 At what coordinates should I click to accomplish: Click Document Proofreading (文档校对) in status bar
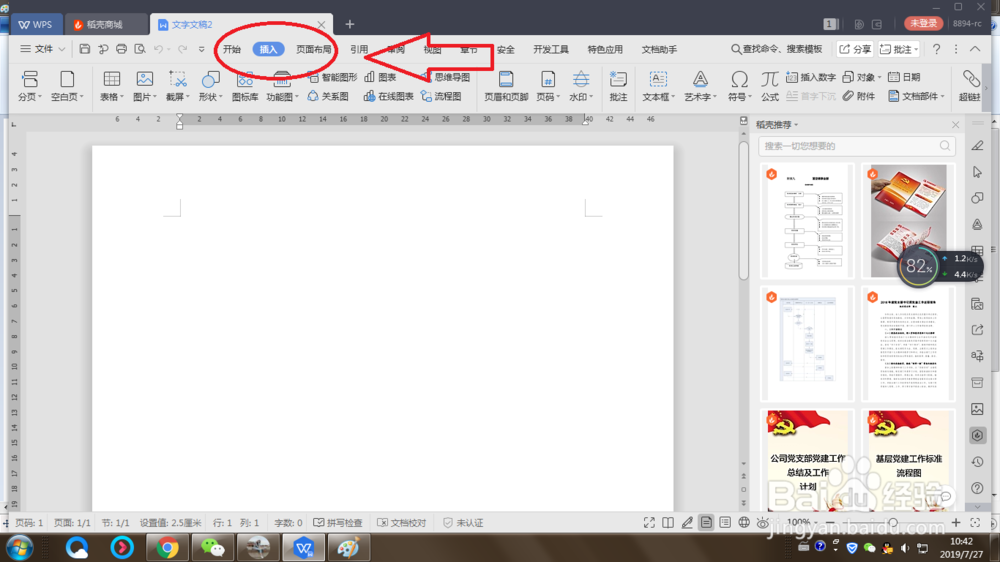(x=402, y=522)
